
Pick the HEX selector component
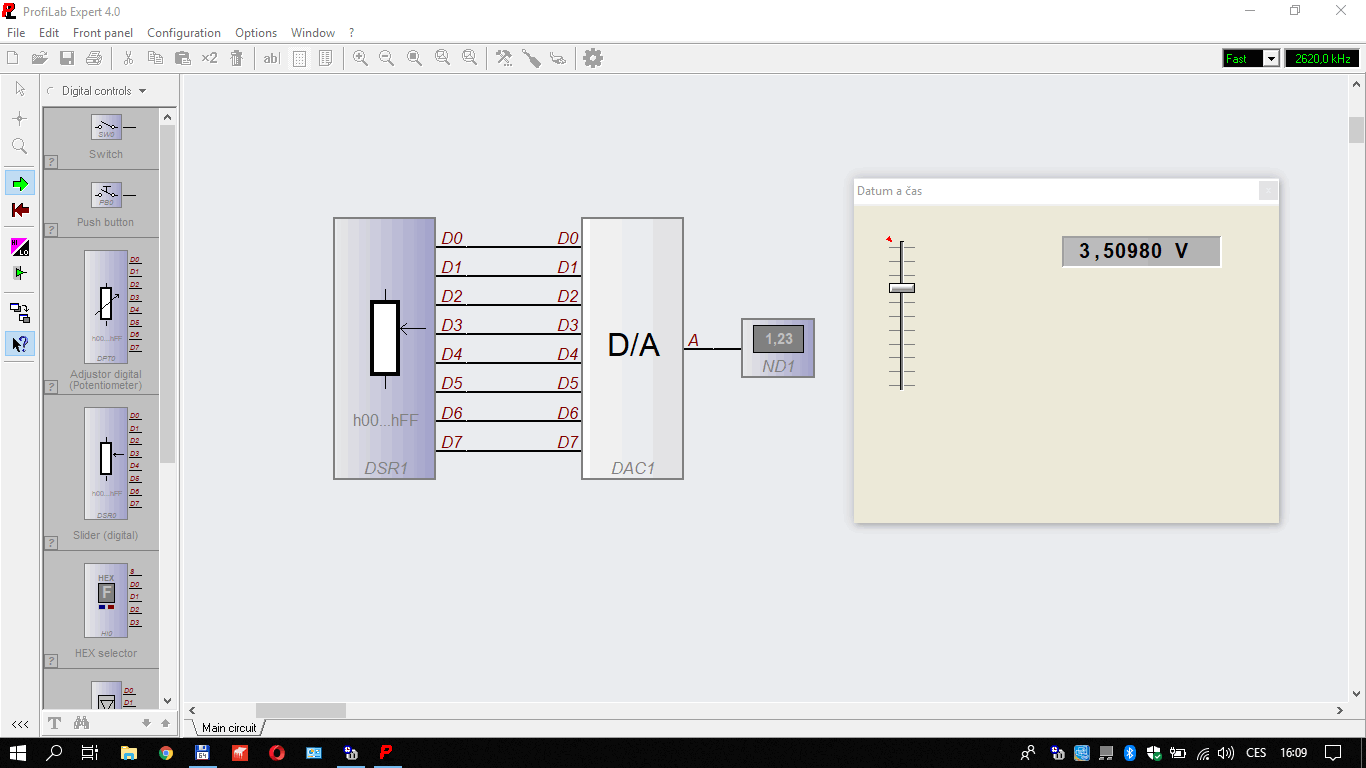[x=106, y=599]
